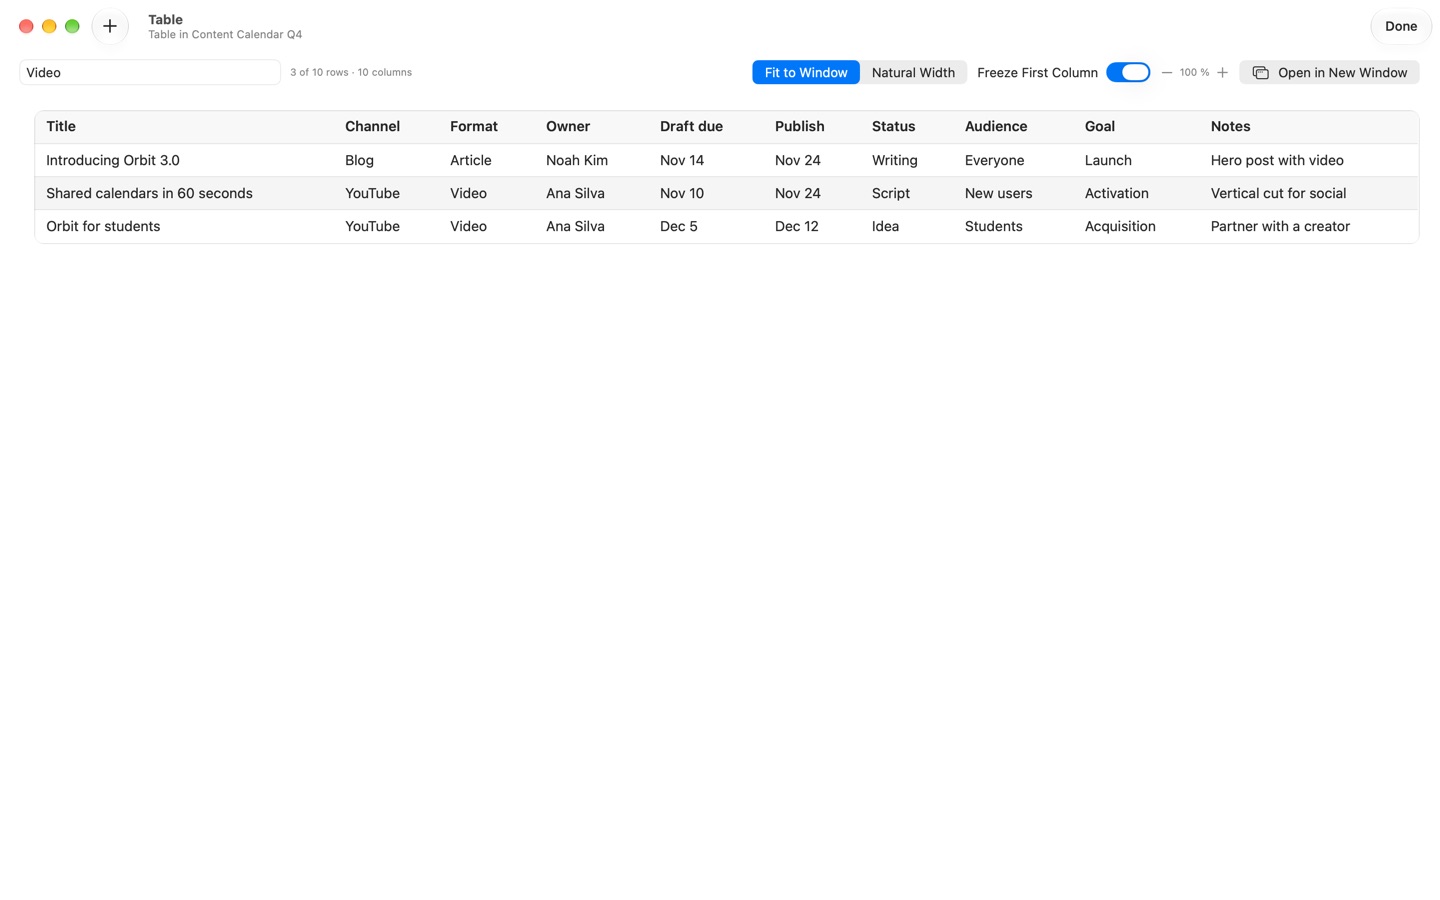The width and height of the screenshot is (1440, 900).
Task: Click the New users audience cell
Action: click(x=998, y=193)
